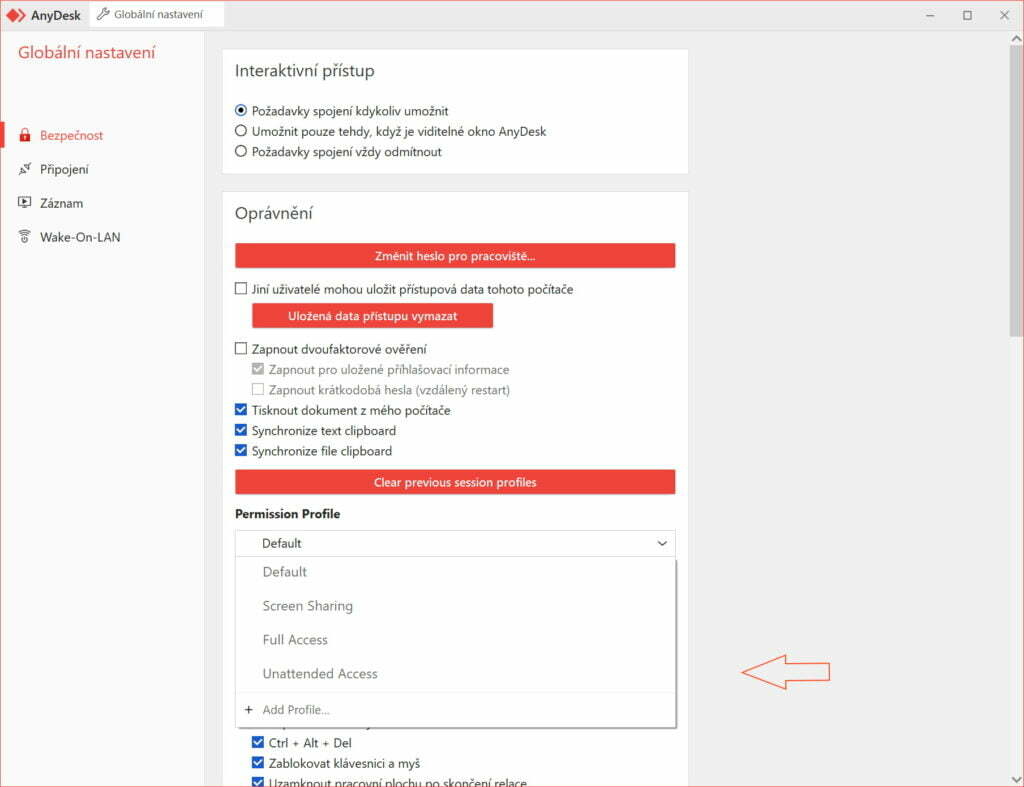Collapse the Permission Profile dropdown arrow
This screenshot has height=787, width=1024.
[x=662, y=543]
